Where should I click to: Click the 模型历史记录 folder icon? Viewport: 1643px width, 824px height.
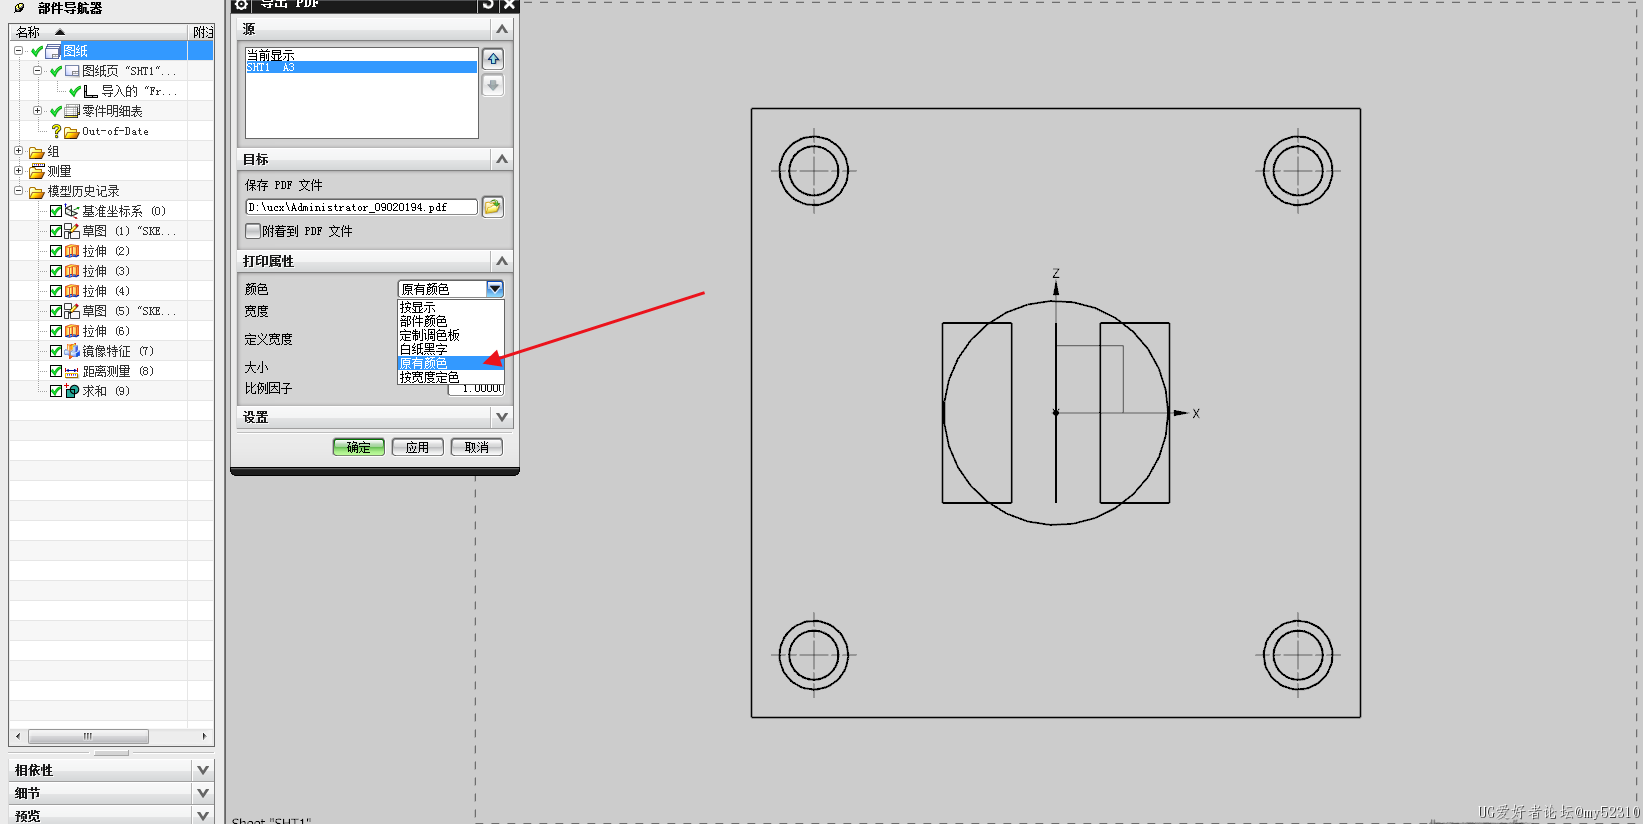[x=37, y=192]
